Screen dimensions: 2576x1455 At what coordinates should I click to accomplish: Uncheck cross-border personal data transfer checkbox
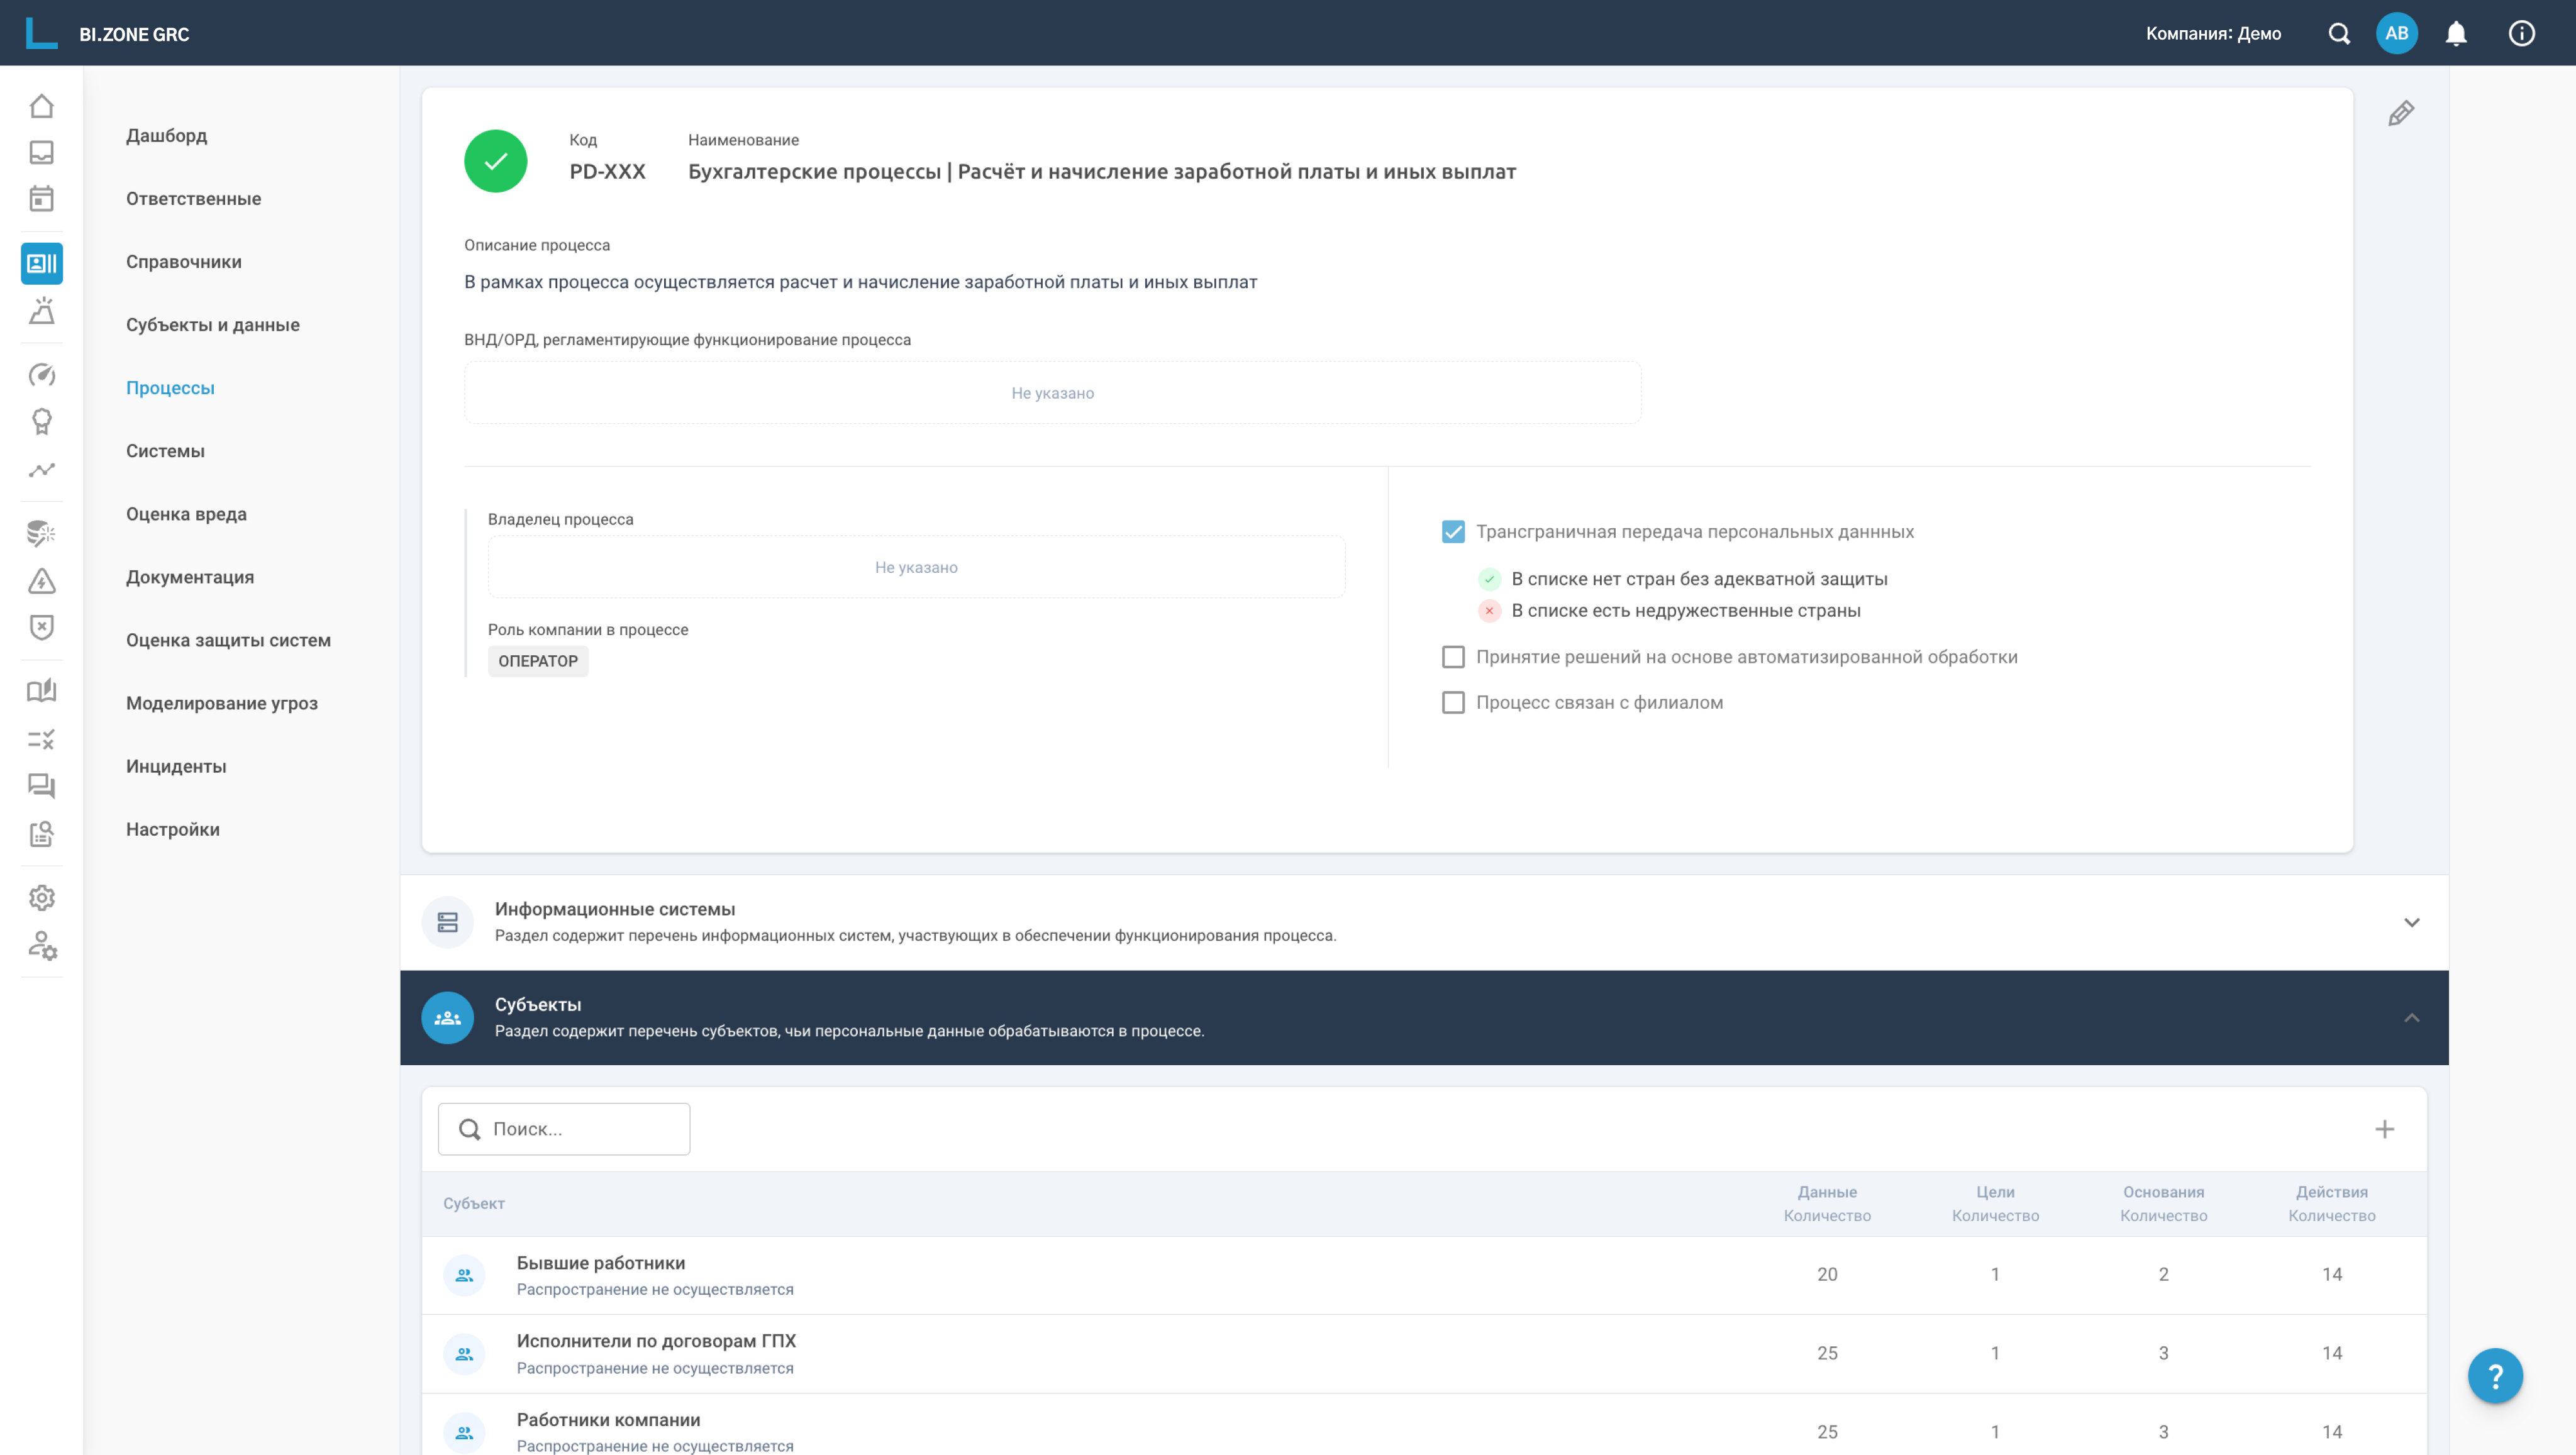tap(1453, 532)
